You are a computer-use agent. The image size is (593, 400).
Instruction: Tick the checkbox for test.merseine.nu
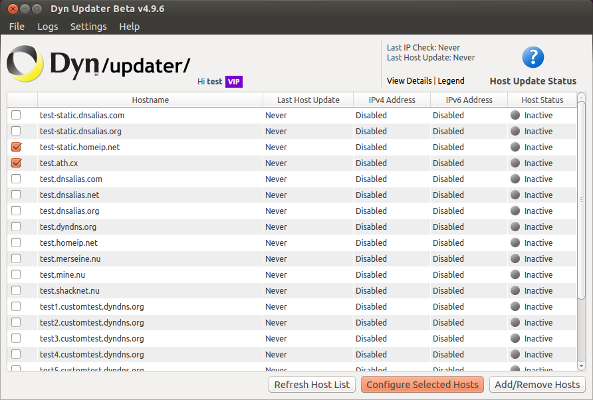point(16,259)
